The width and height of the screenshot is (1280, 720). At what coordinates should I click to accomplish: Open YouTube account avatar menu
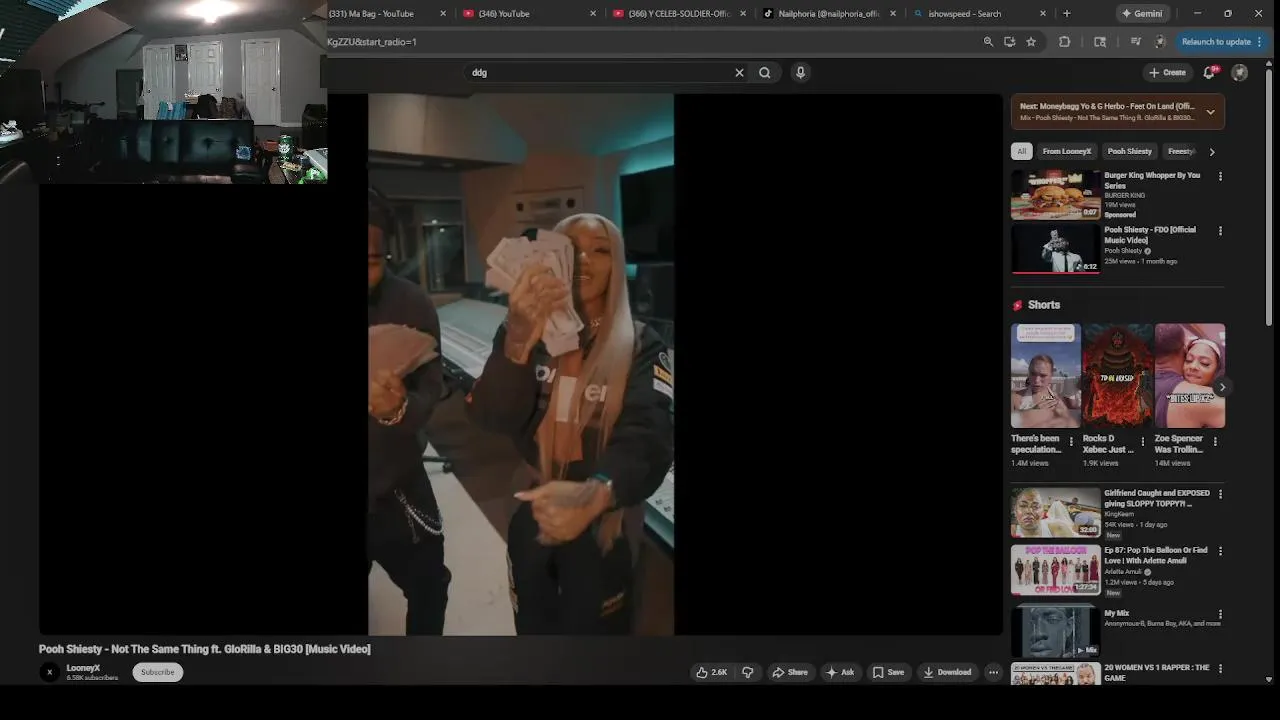pos(1240,72)
